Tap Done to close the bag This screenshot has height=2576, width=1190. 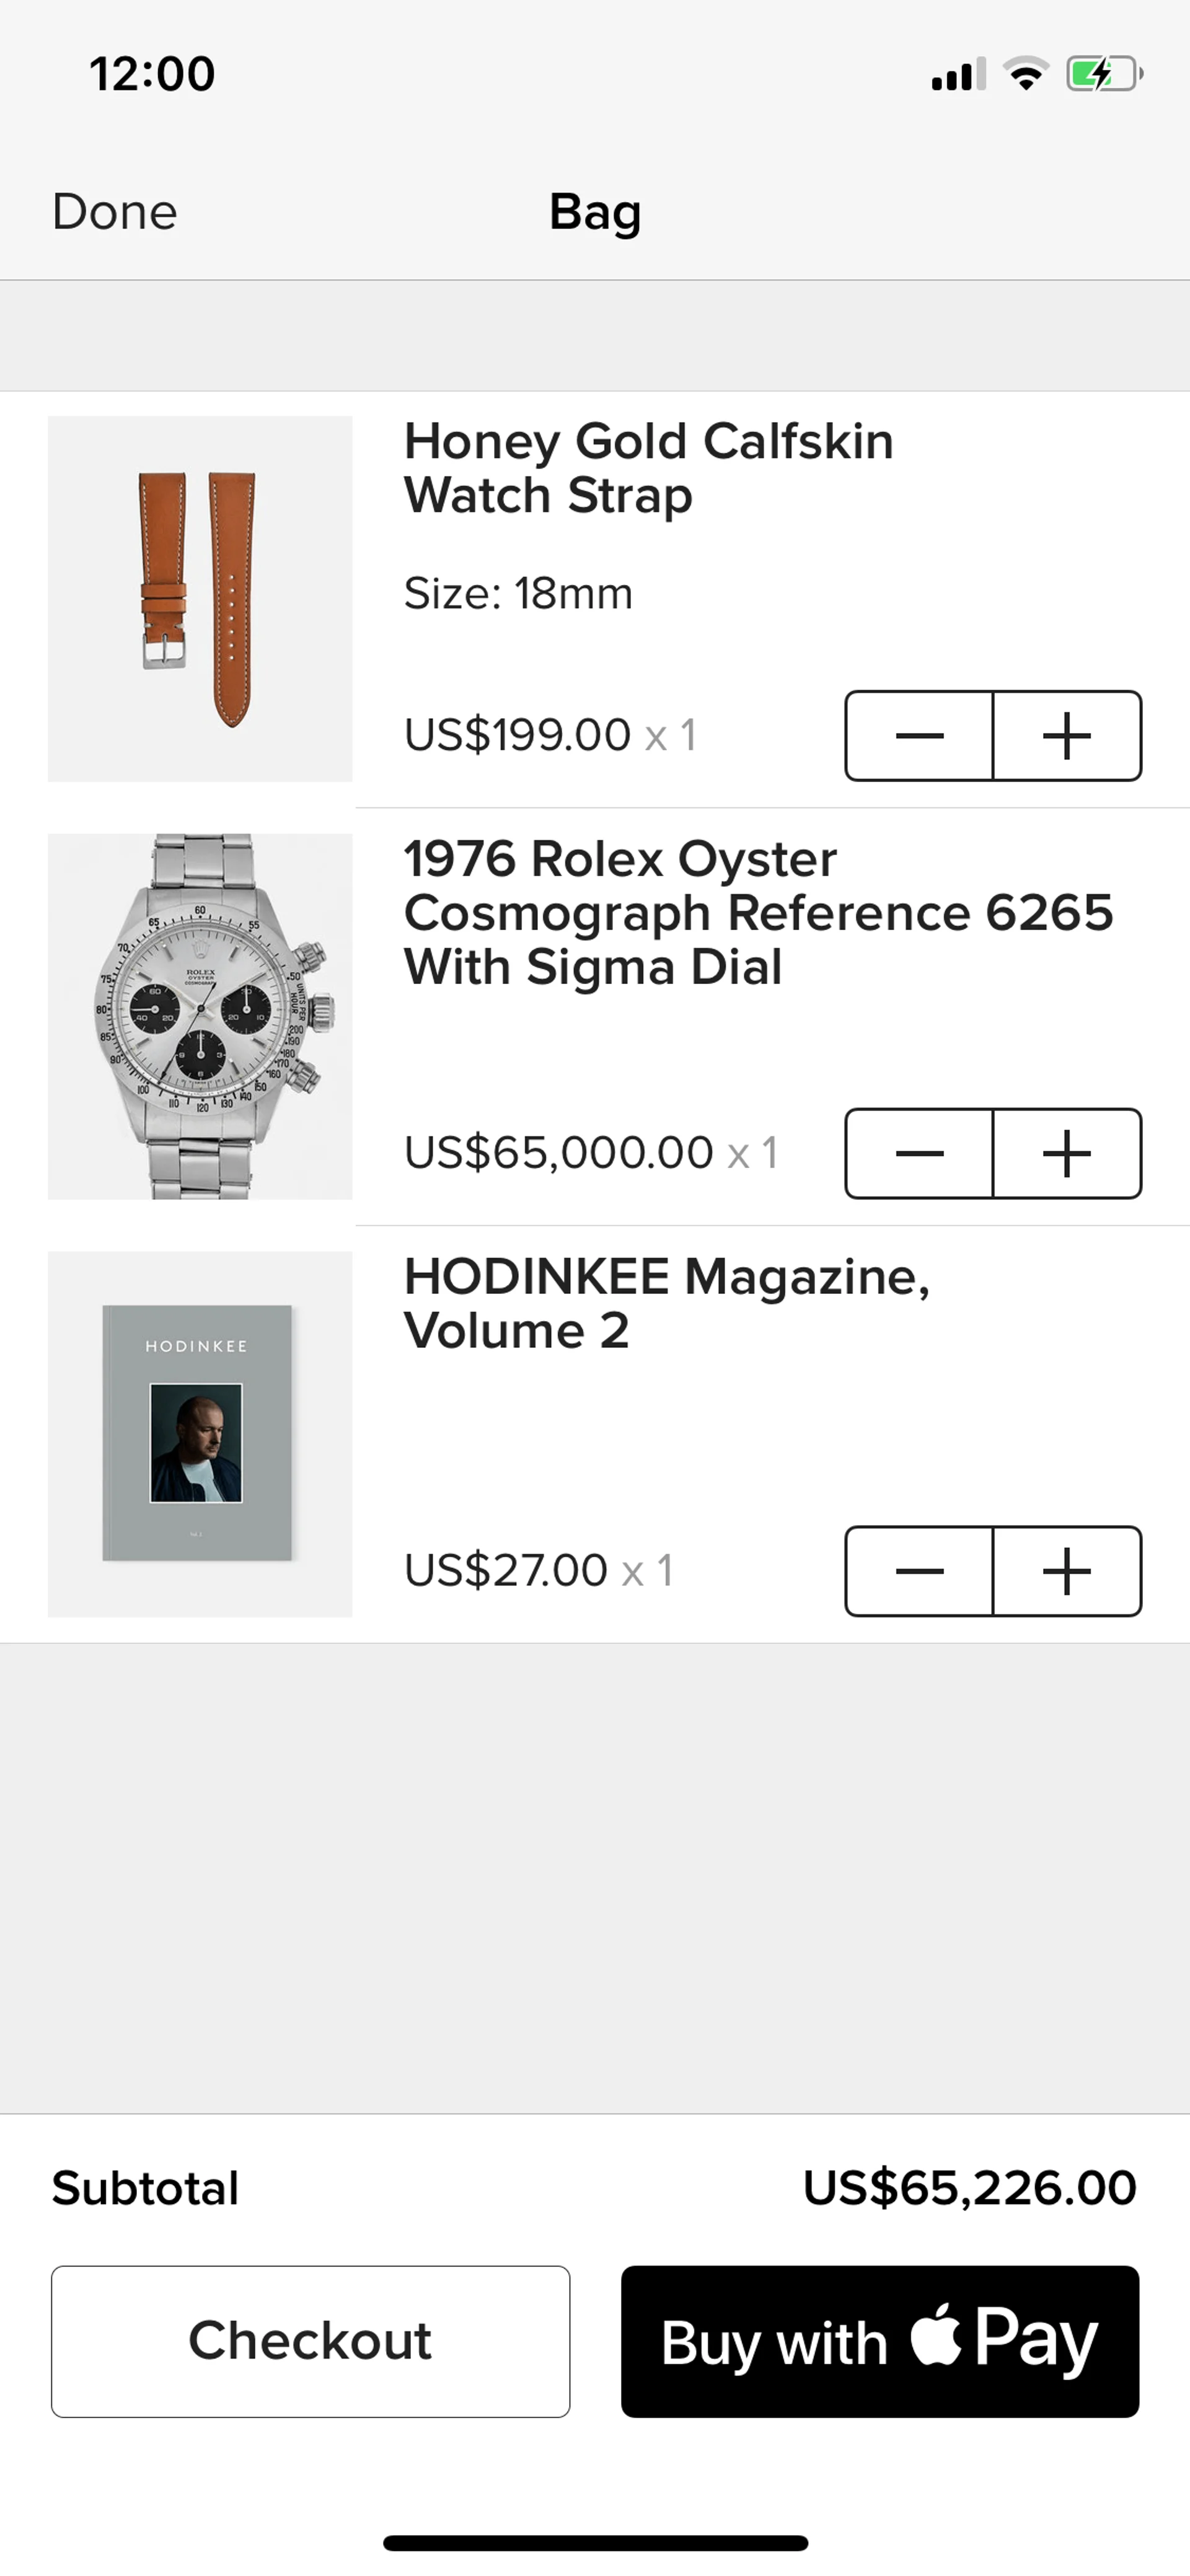pyautogui.click(x=115, y=212)
